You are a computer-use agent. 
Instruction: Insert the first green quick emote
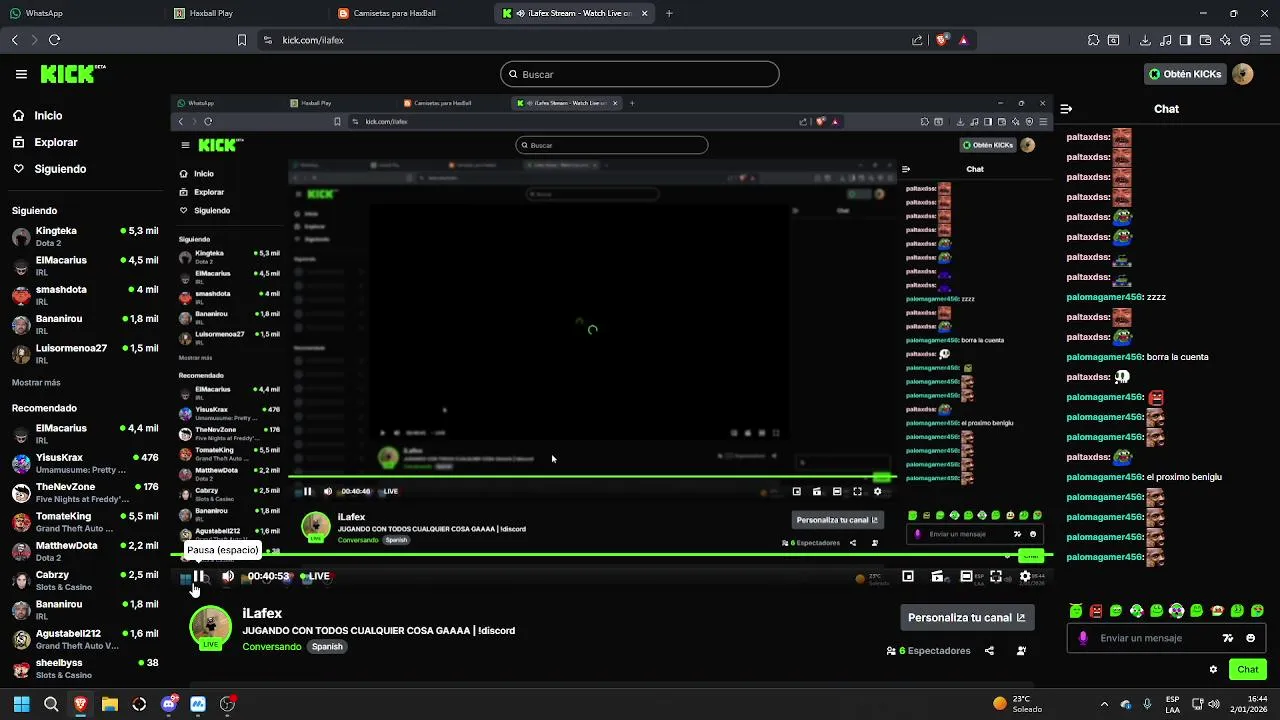1076,611
